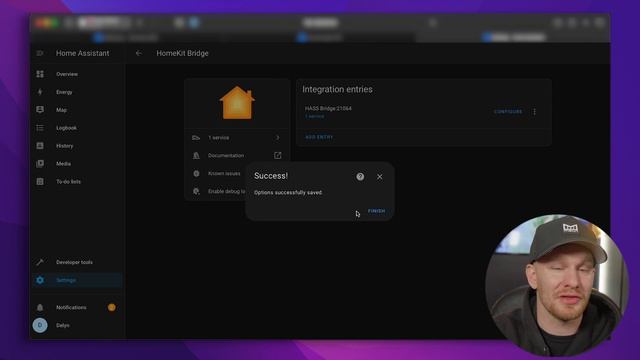Click the Enable debug logging bug icon
The height and width of the screenshot is (360, 640).
196,191
